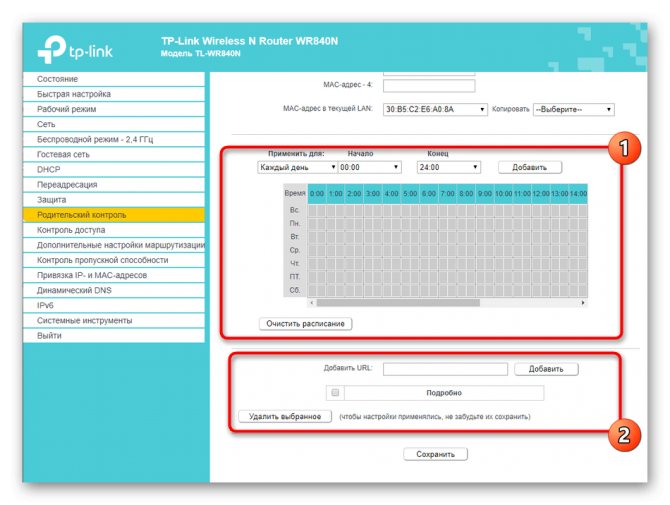Go to Контроль доступа menu item
Image resolution: width=670 pixels, height=505 pixels.
coord(114,230)
